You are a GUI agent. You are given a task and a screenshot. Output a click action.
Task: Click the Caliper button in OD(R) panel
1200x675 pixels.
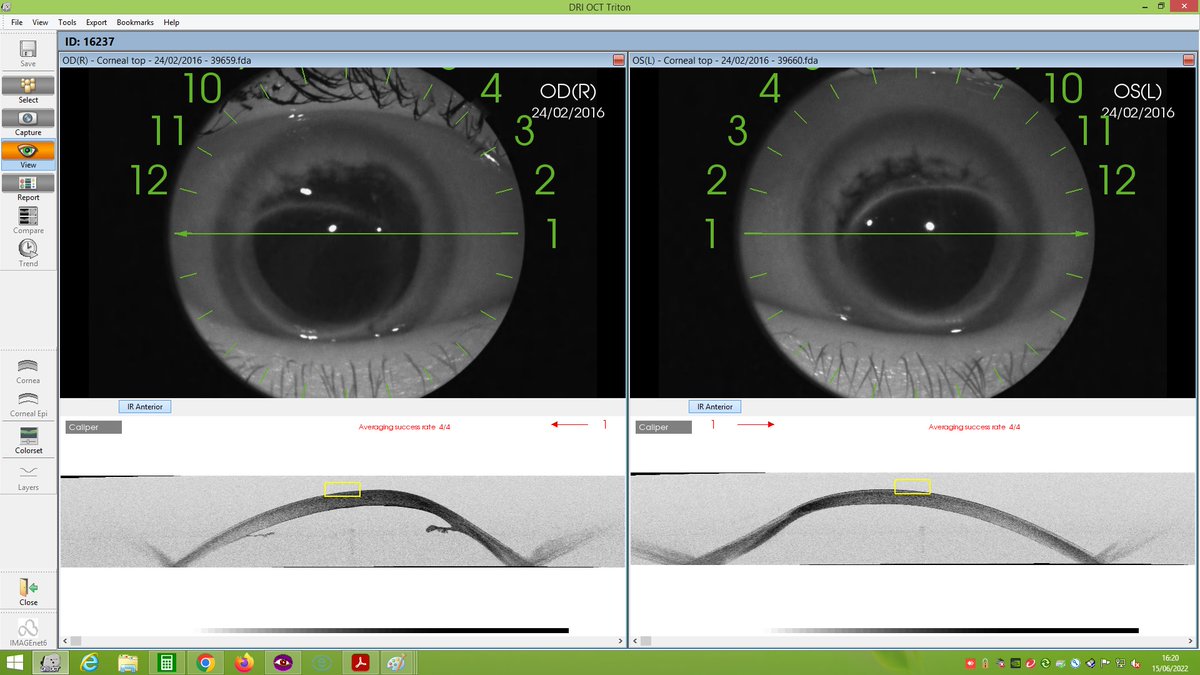coord(94,427)
